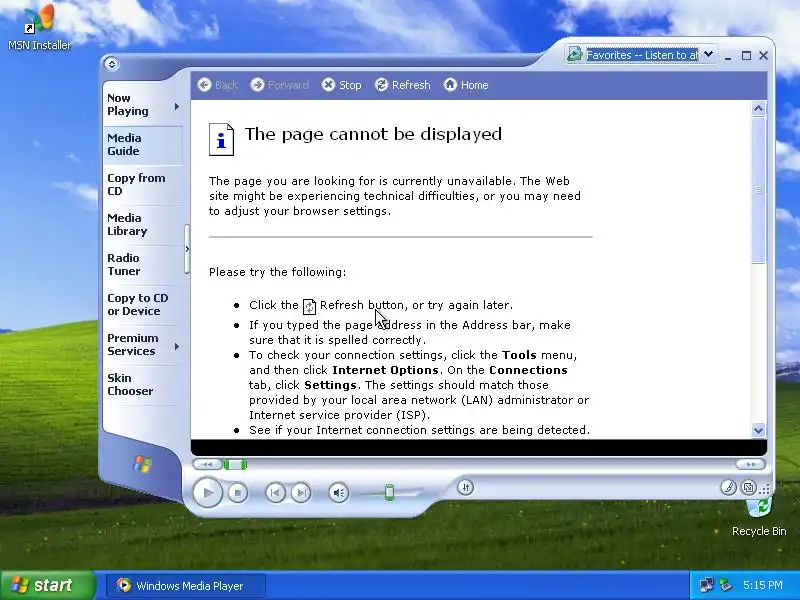Stop loading the Media Guide page
Screen dimensions: 800x600
click(x=341, y=85)
